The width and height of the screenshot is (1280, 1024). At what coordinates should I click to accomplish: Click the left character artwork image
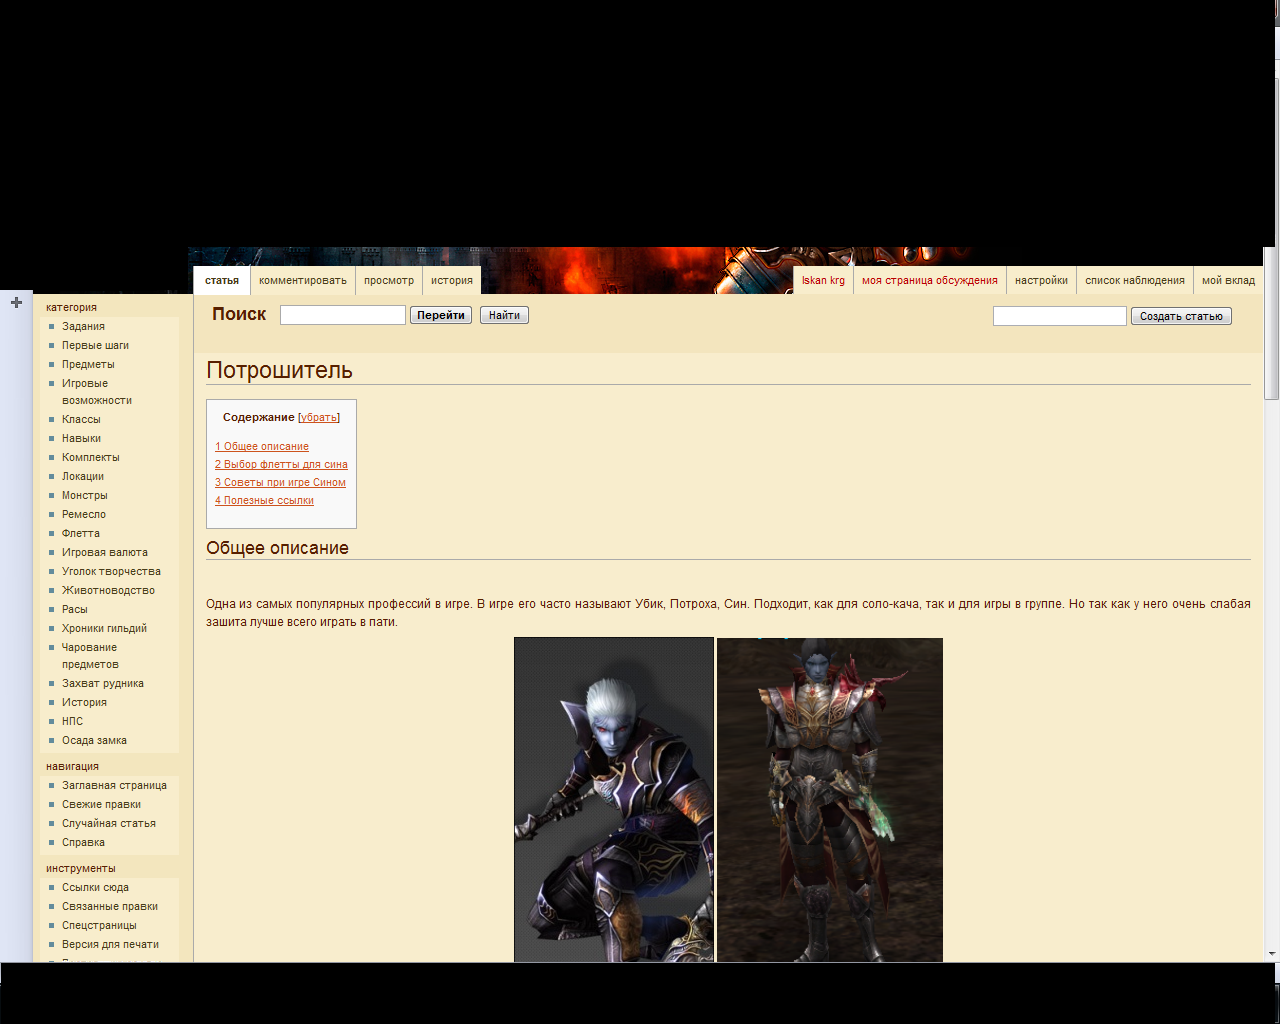tap(614, 800)
